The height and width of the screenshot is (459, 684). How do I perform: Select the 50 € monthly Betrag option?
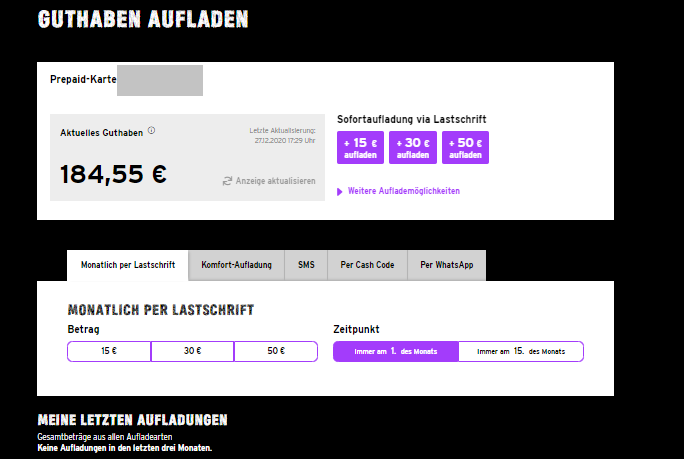(x=276, y=351)
